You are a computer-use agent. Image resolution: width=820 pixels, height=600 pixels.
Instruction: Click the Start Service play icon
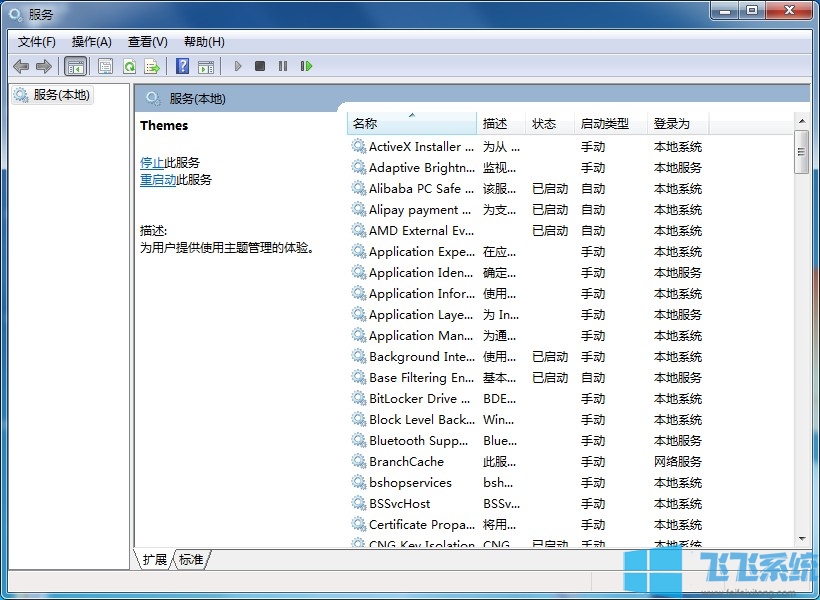pos(238,65)
